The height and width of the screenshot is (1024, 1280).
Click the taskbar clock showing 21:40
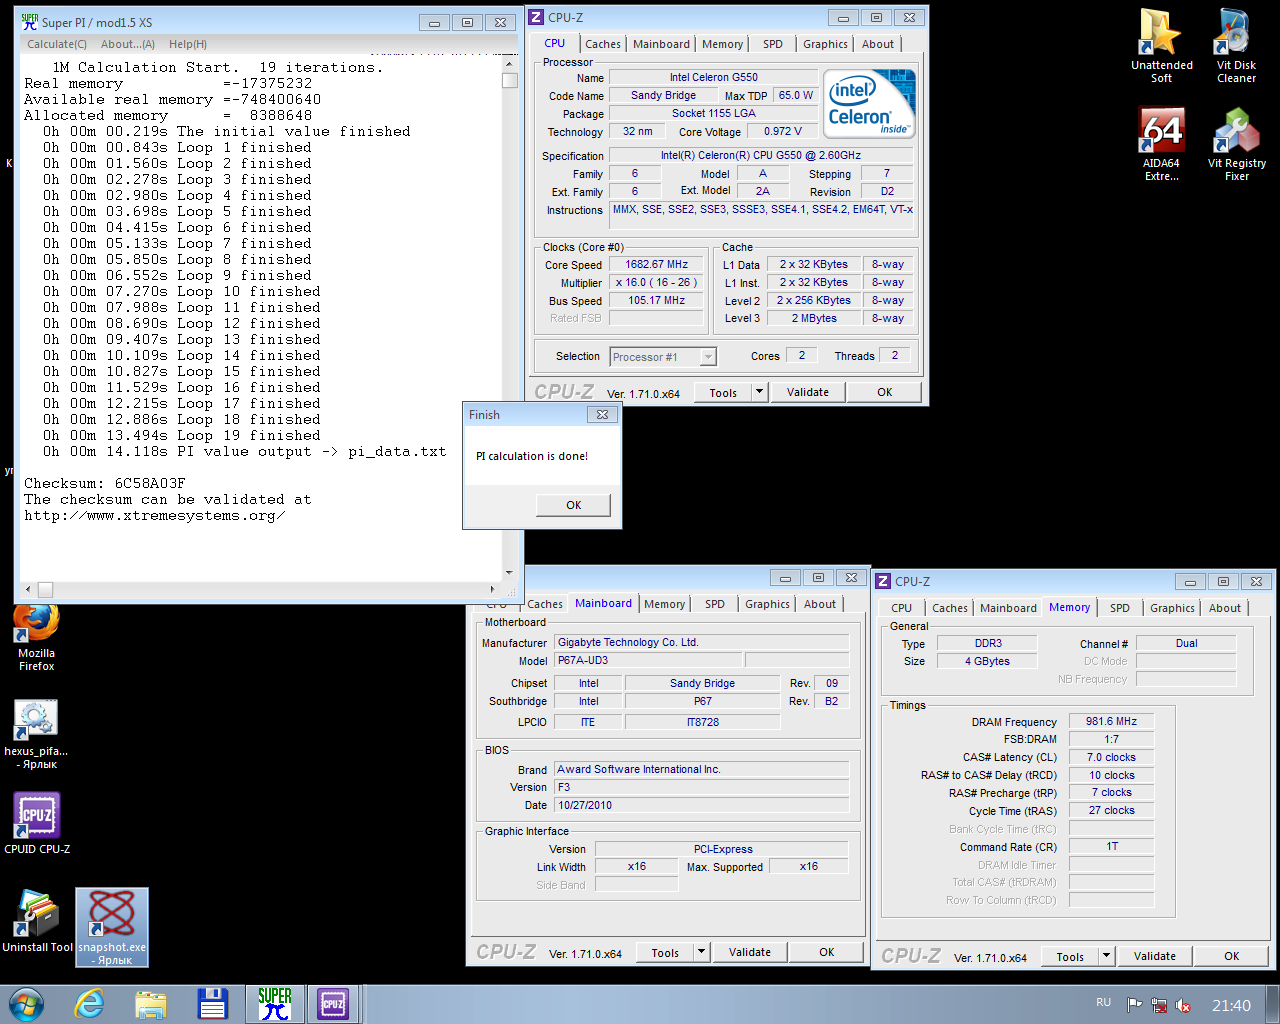point(1231,1005)
